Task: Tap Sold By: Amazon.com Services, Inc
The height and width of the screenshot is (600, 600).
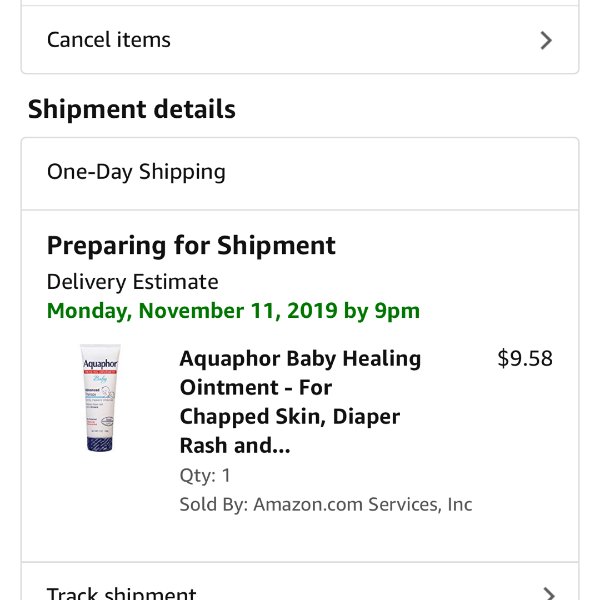Action: (325, 504)
